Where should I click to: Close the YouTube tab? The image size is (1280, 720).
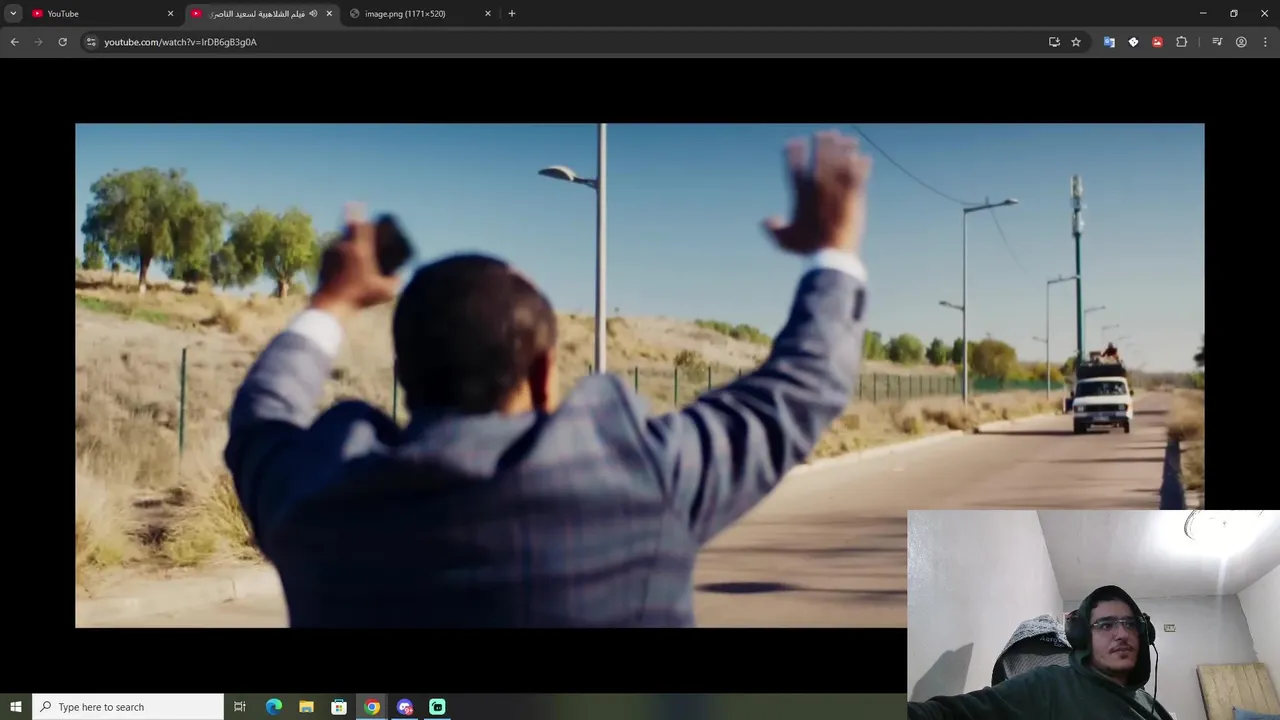pos(170,13)
